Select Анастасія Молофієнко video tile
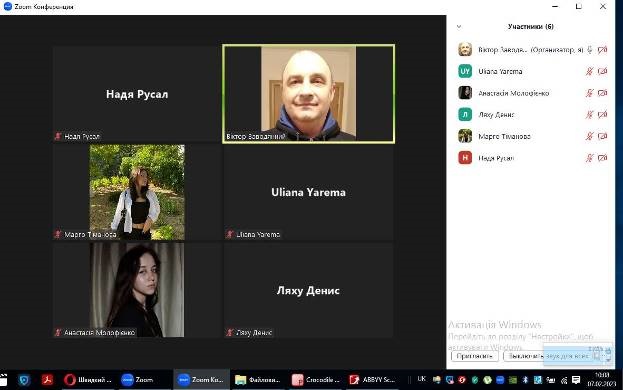This screenshot has height=390, width=623. click(137, 290)
